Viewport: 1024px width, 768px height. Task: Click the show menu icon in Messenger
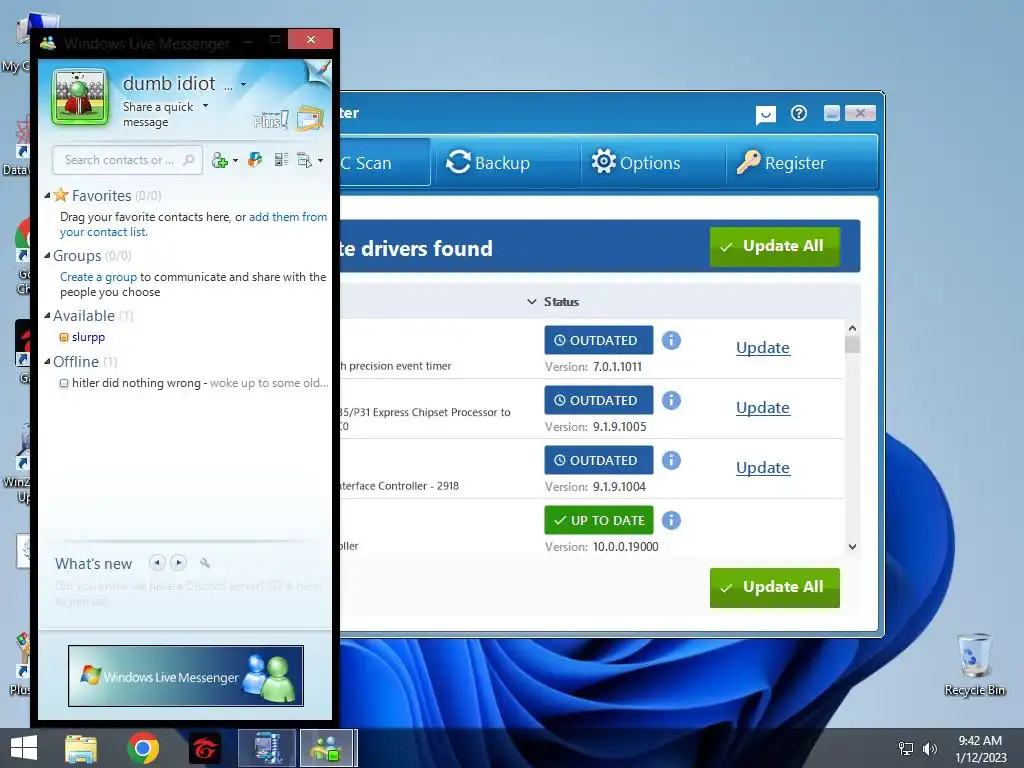pos(304,160)
